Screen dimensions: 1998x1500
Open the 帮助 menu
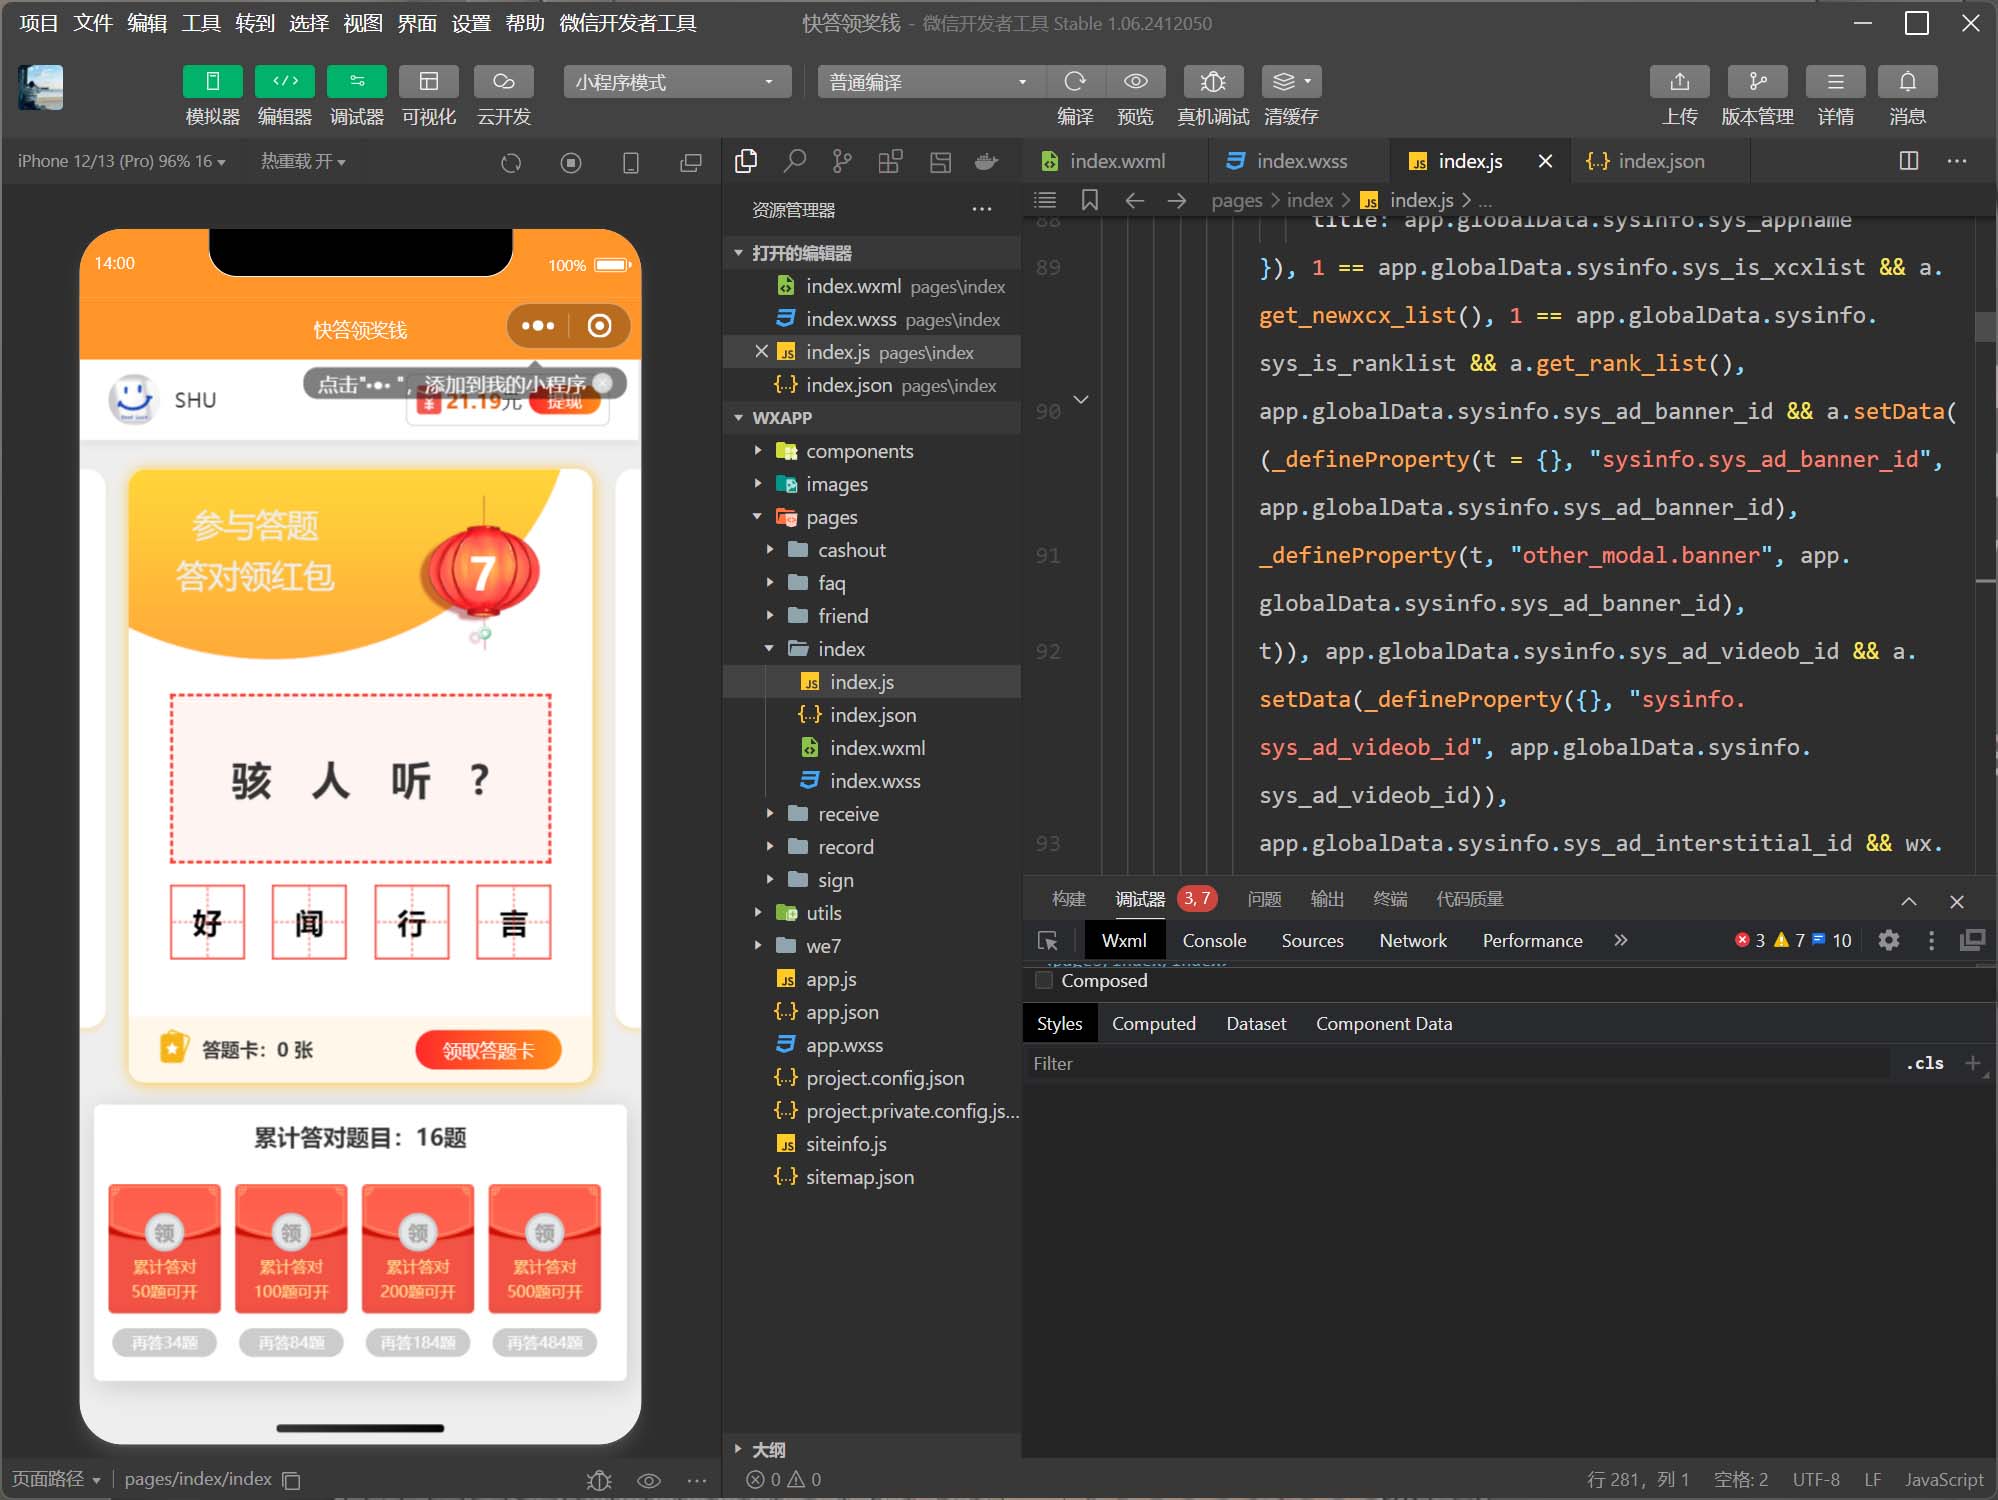point(524,23)
